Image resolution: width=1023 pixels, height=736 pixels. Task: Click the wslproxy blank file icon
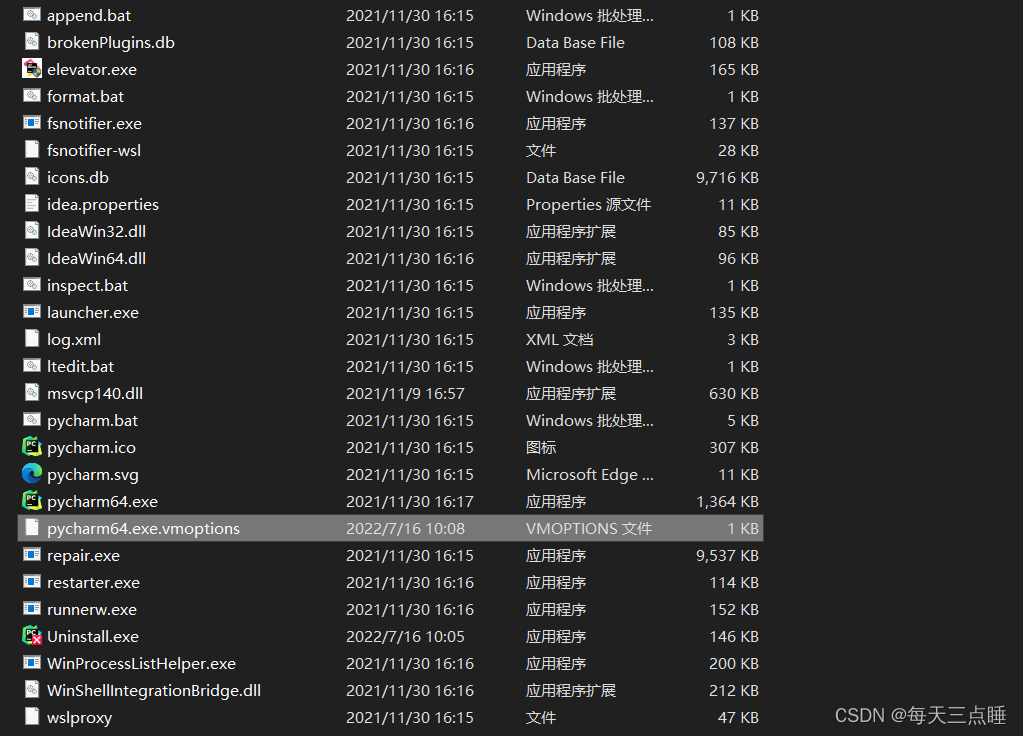[32, 716]
